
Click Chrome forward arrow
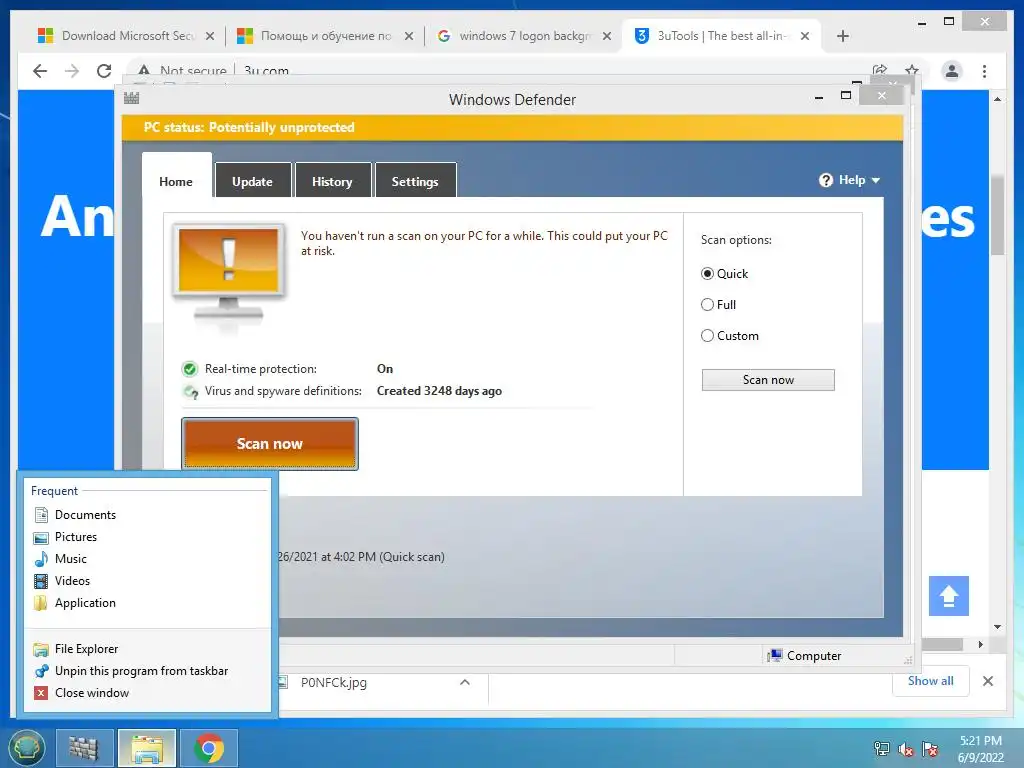coord(72,71)
